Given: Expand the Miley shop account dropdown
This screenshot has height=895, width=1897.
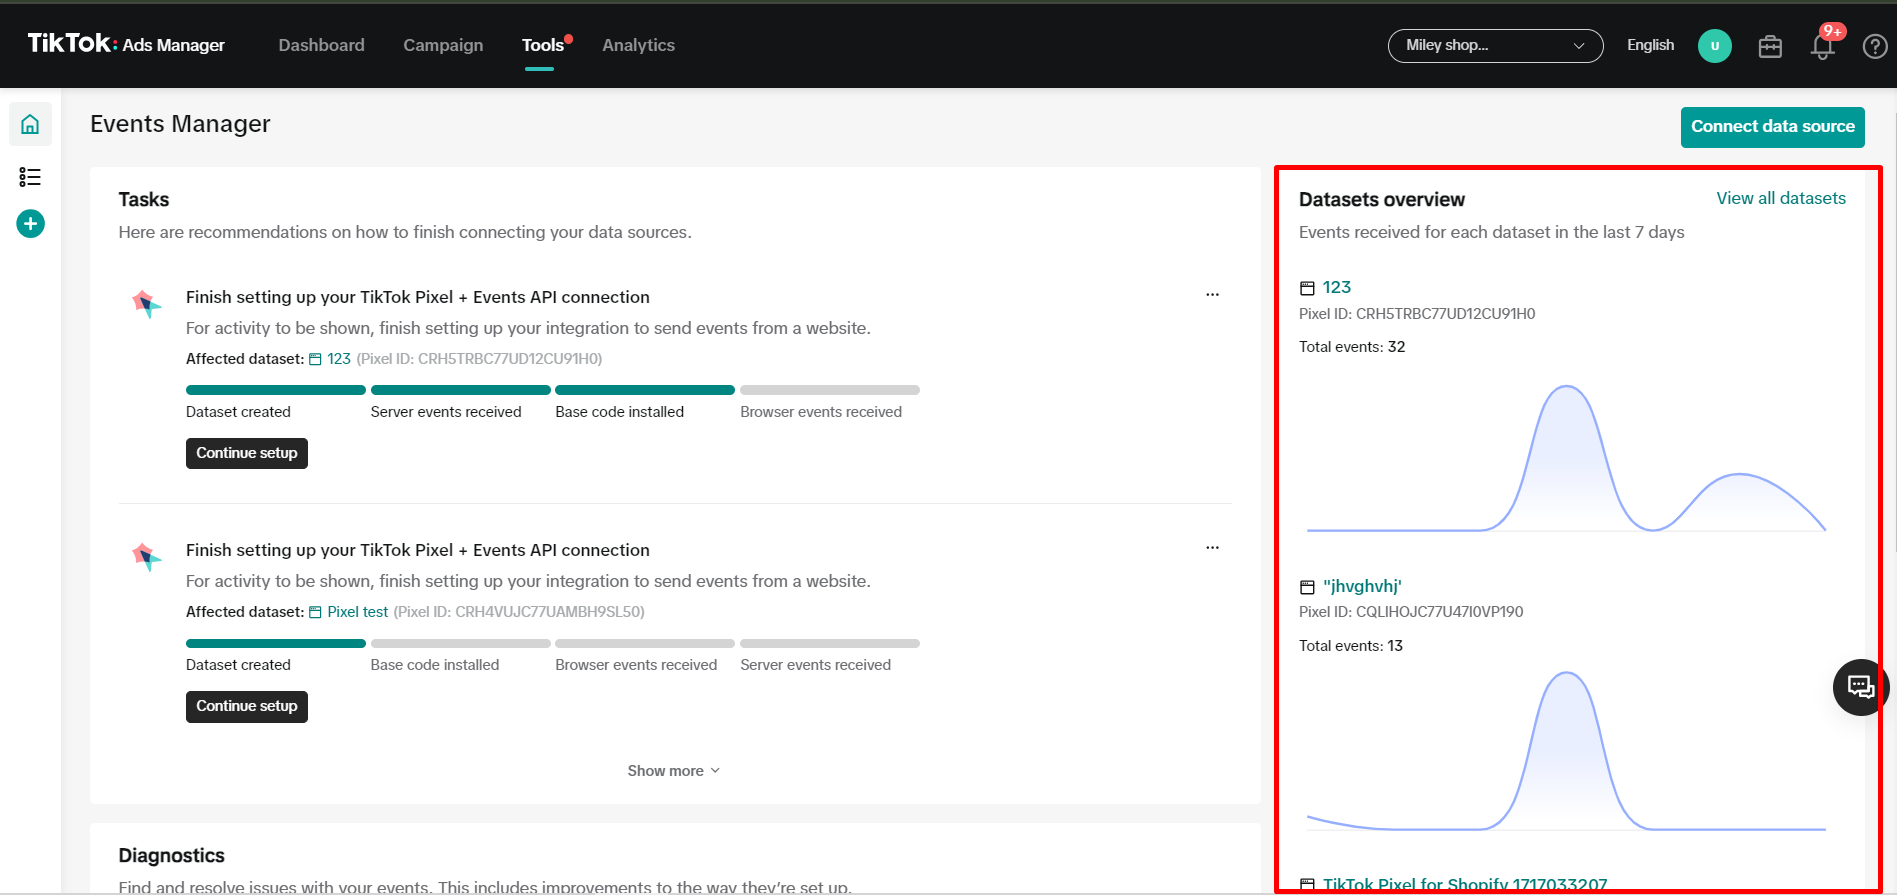Looking at the screenshot, I should (1494, 46).
